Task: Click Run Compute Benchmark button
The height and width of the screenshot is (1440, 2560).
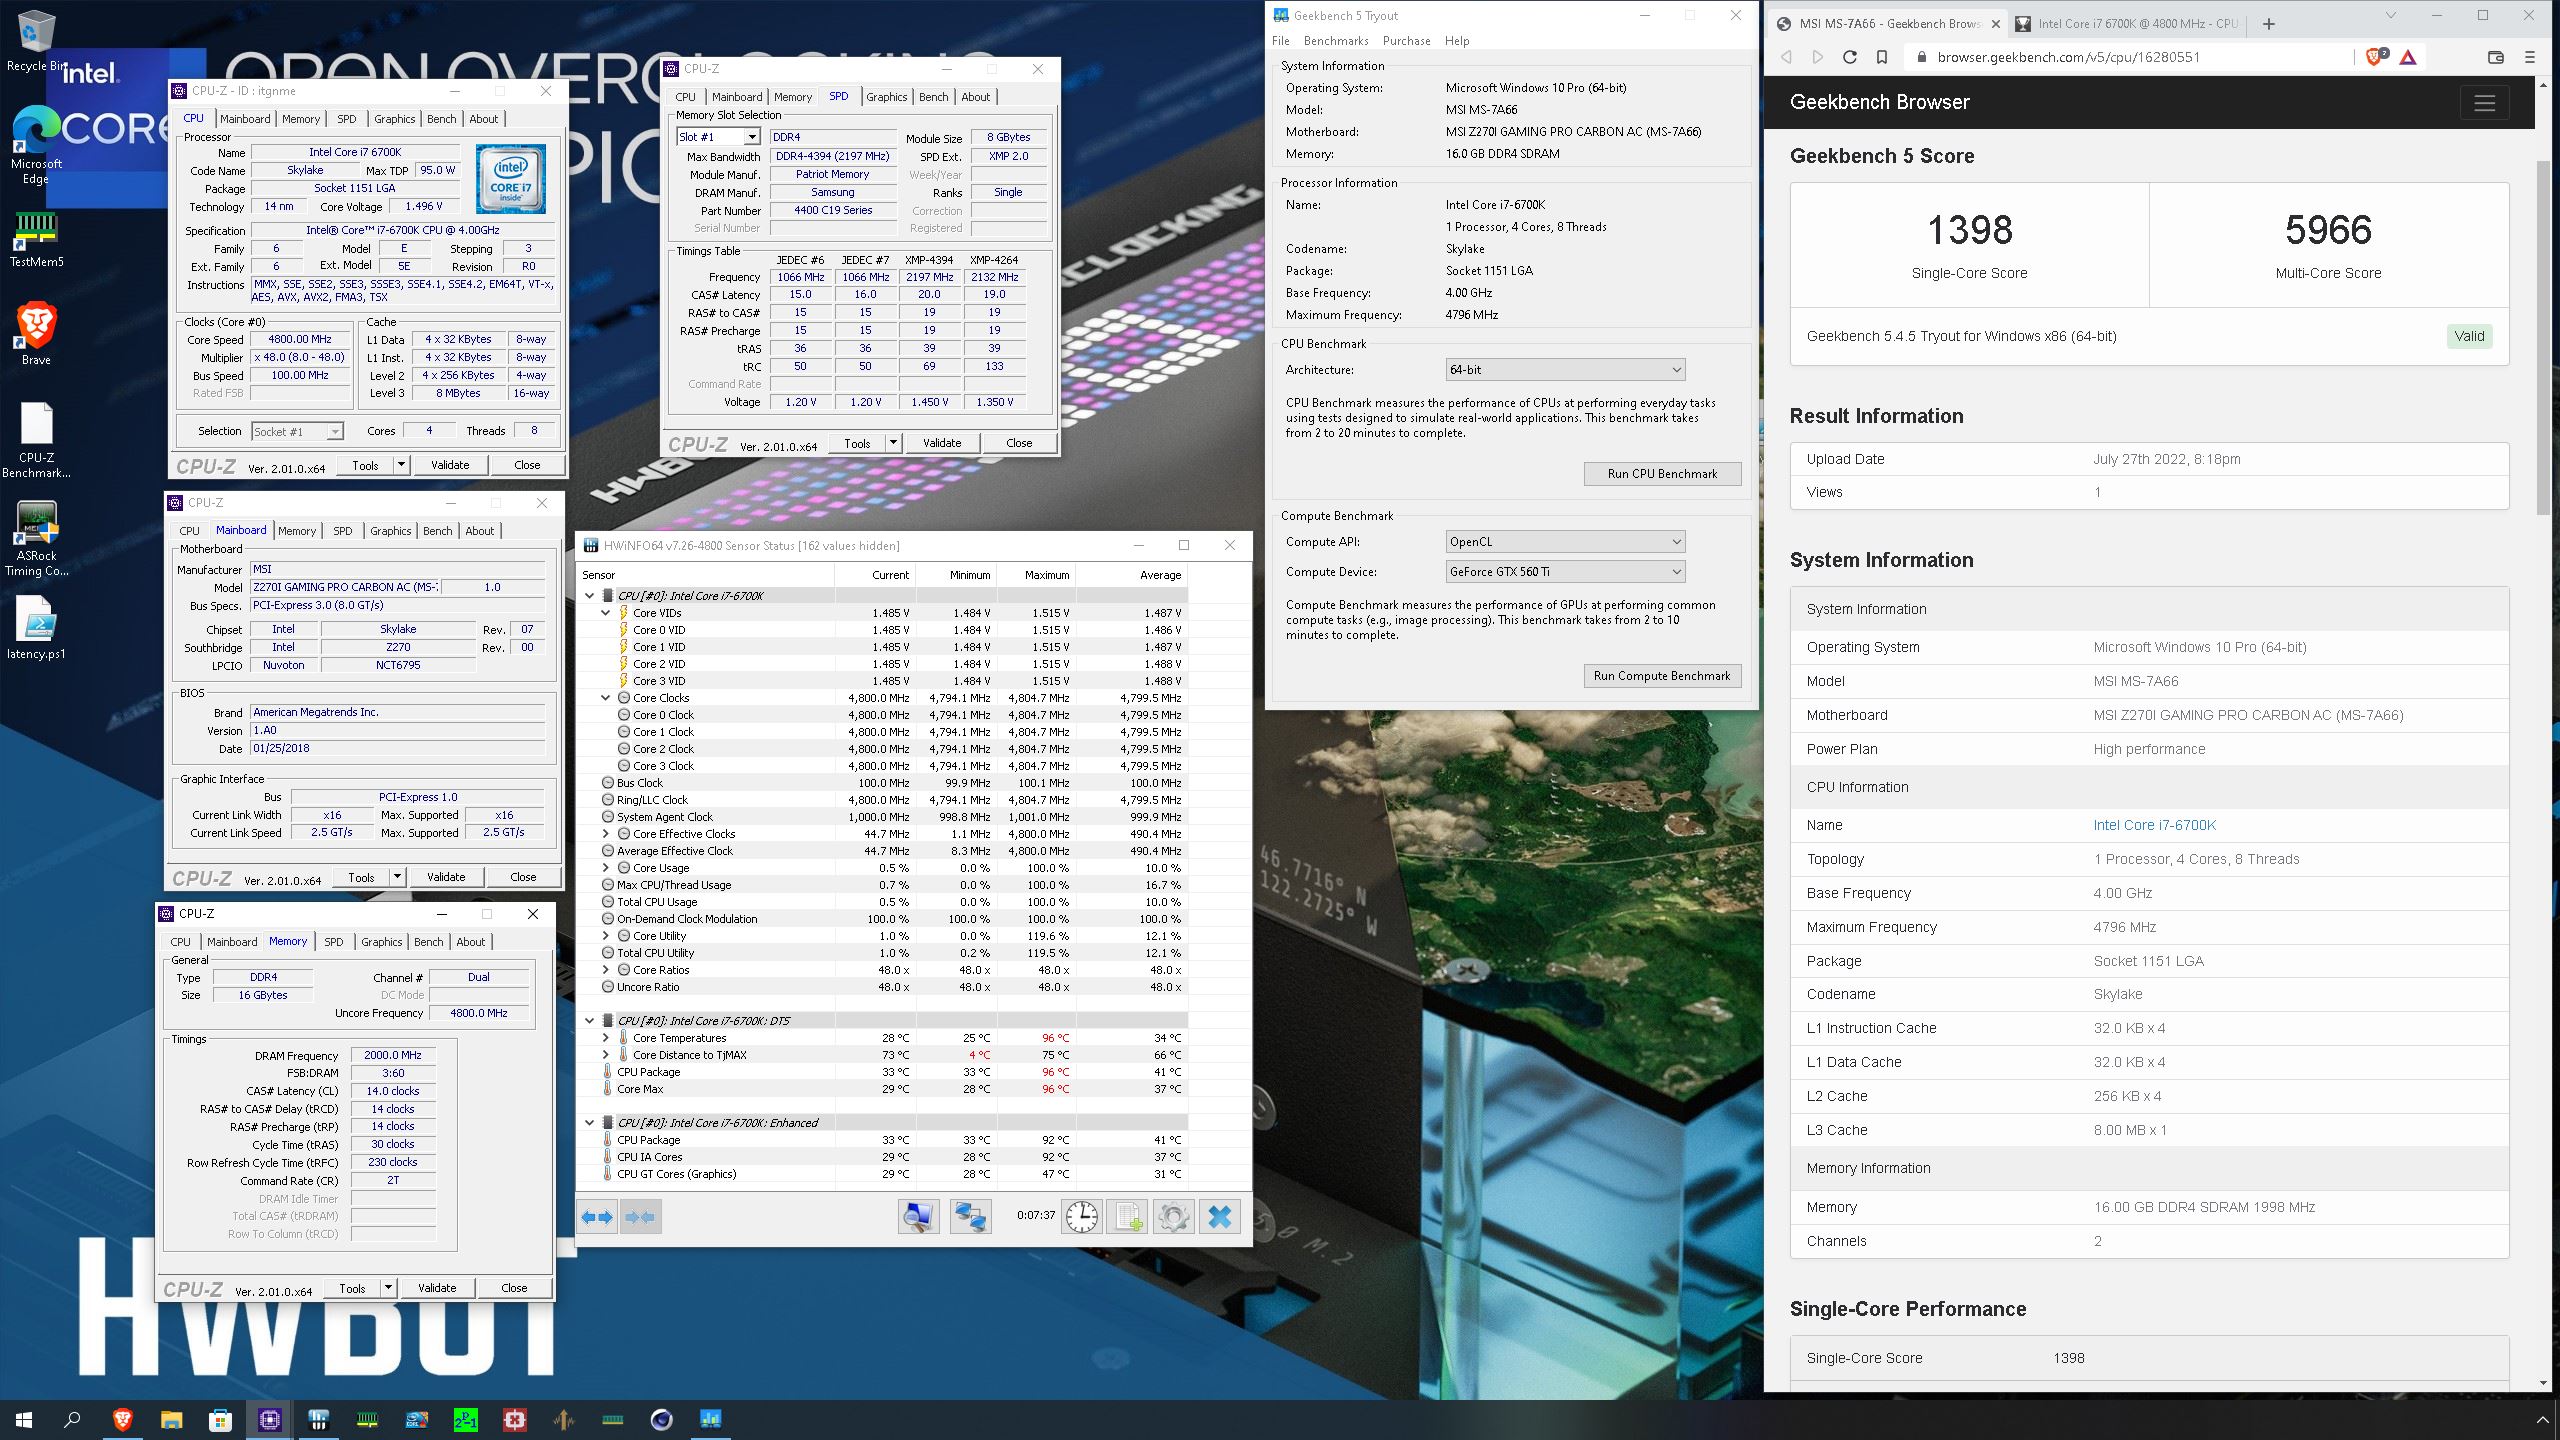Action: (x=1662, y=676)
